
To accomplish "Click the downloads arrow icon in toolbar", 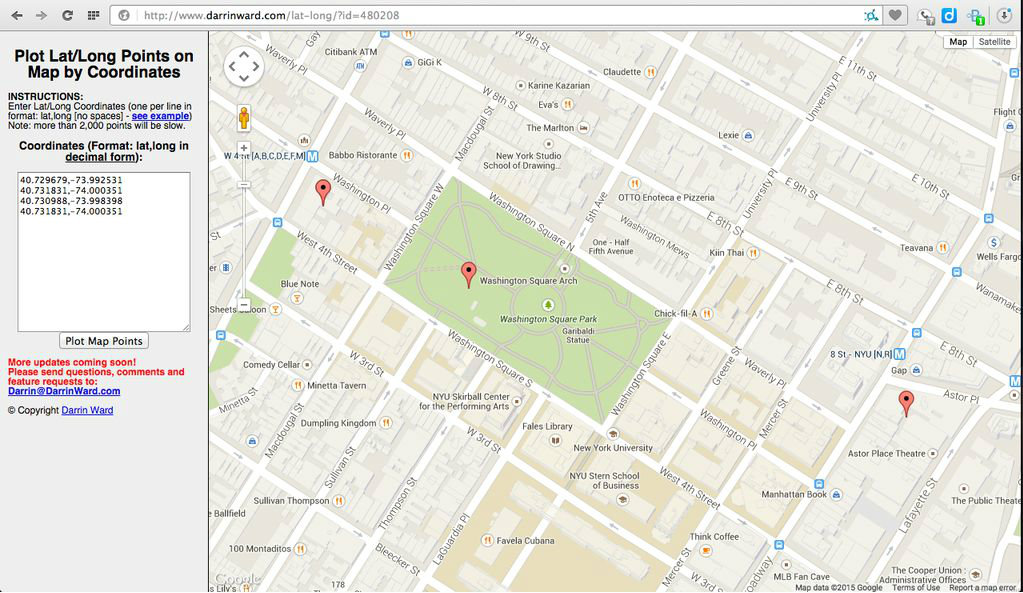I will [x=1004, y=16].
